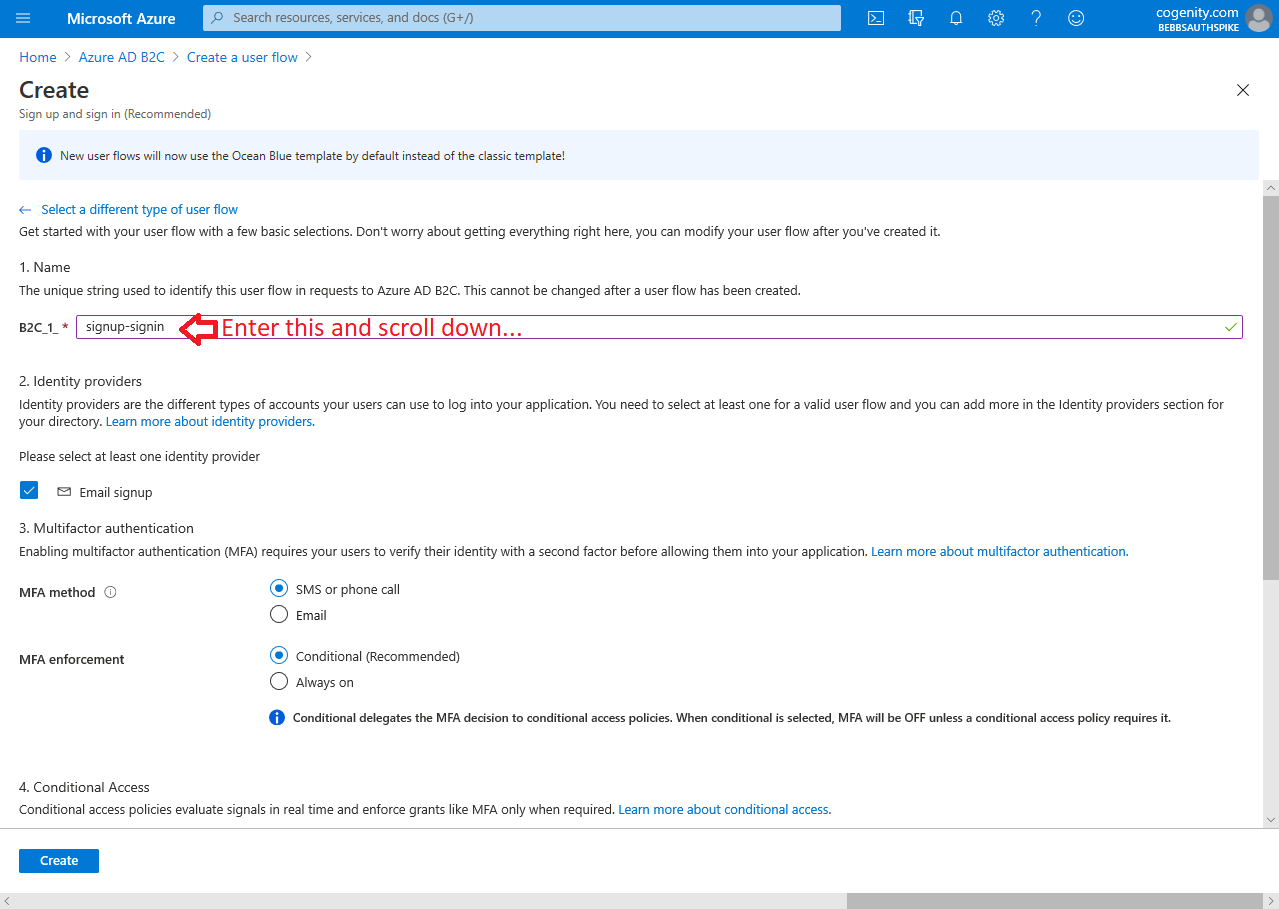
Task: Open the Feedback smiley icon
Action: click(x=1075, y=18)
